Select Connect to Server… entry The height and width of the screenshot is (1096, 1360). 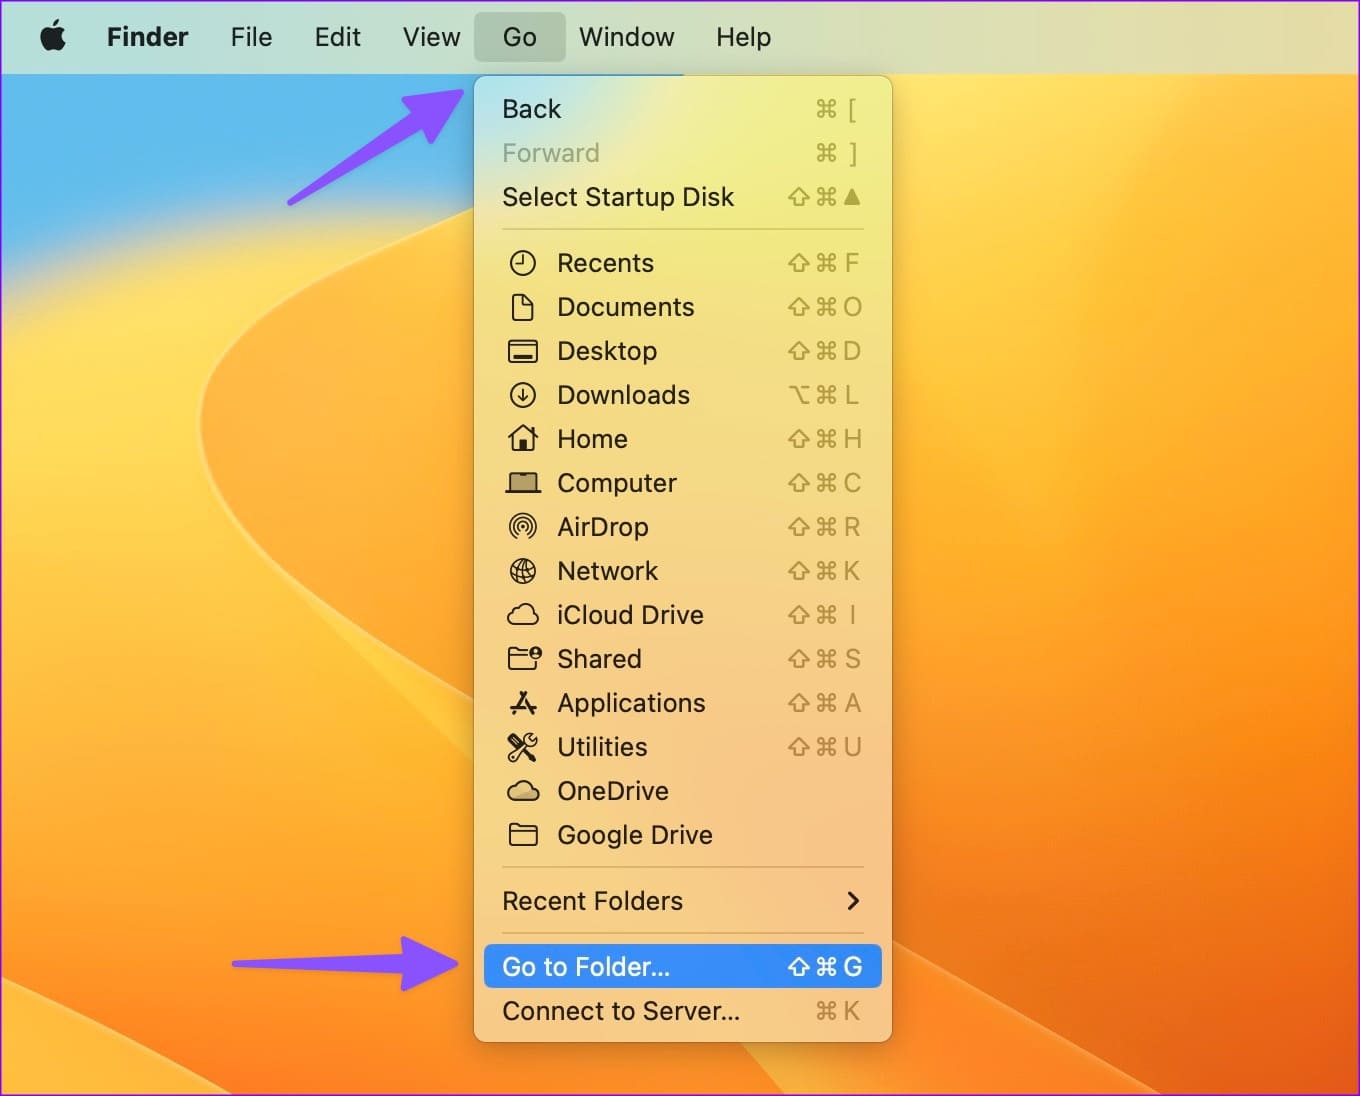click(x=621, y=1011)
